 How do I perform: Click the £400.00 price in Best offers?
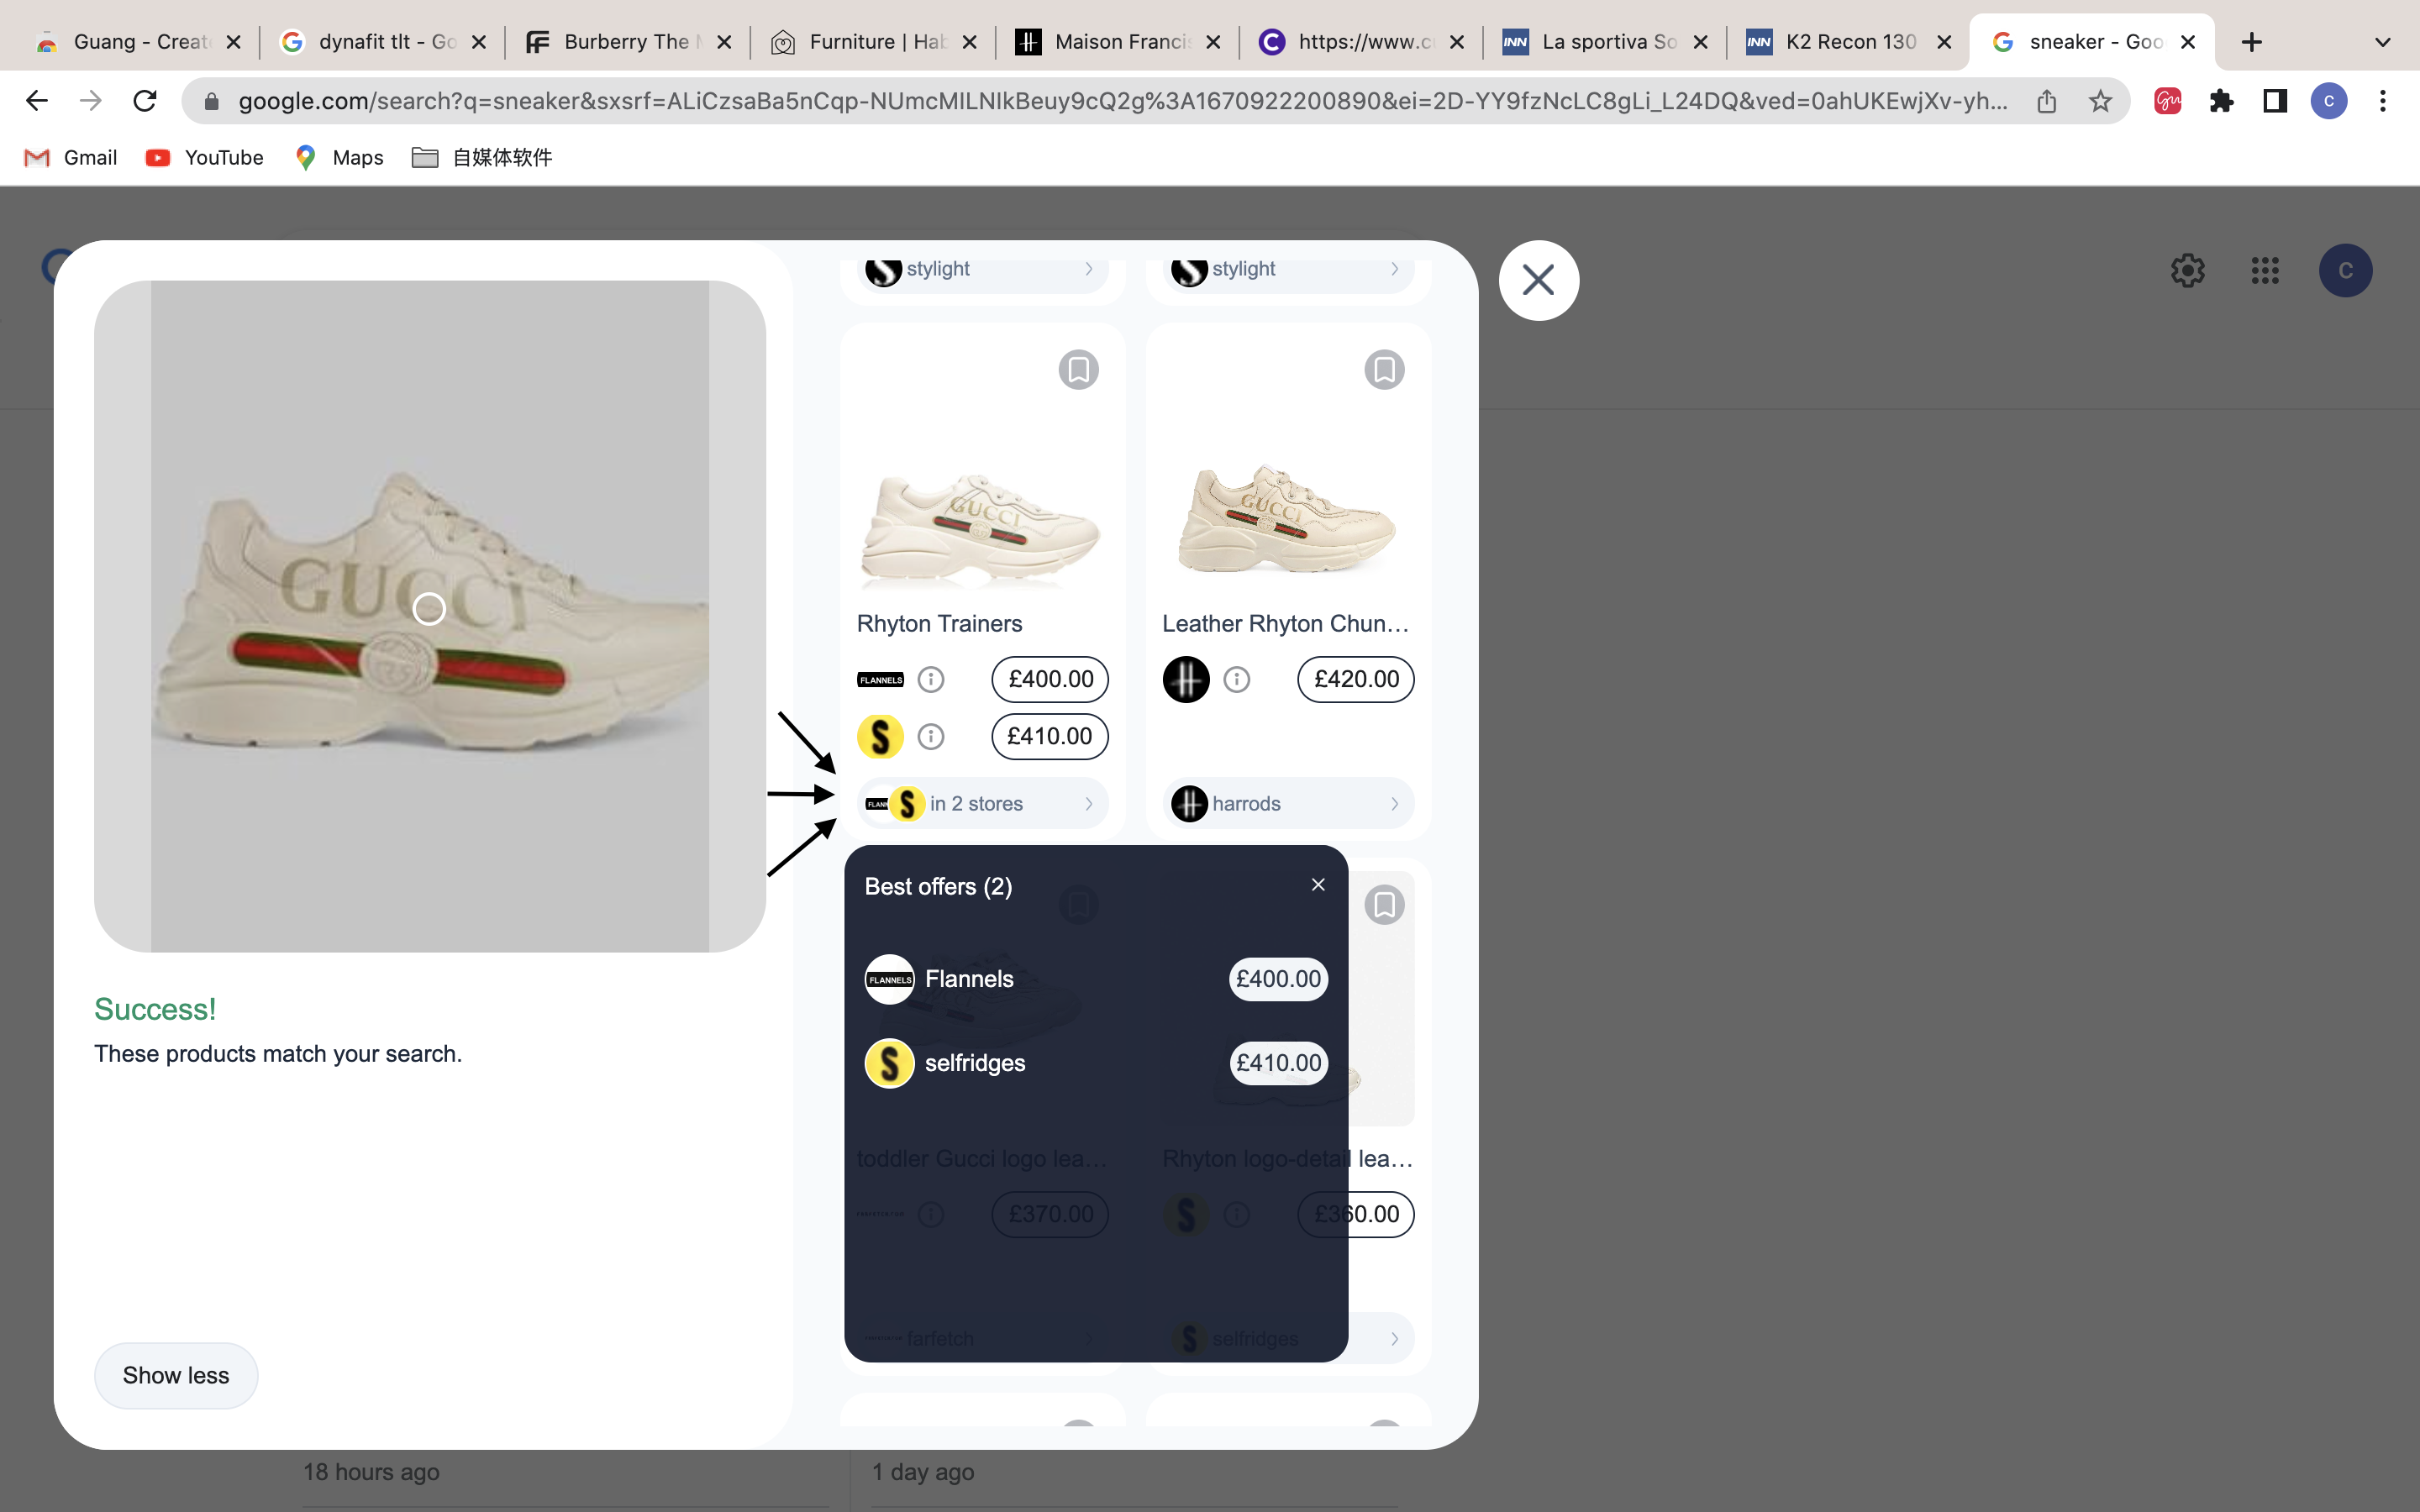coord(1278,979)
